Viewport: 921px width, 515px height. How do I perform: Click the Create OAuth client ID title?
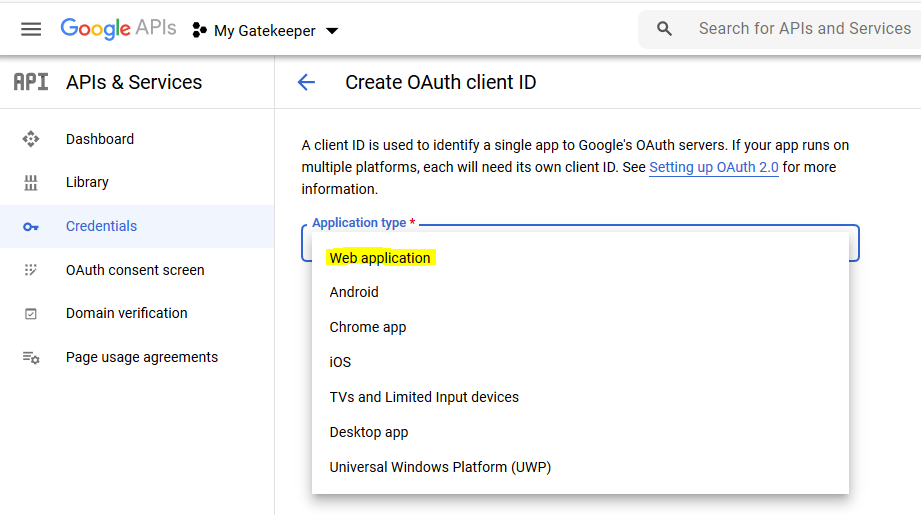tap(441, 82)
